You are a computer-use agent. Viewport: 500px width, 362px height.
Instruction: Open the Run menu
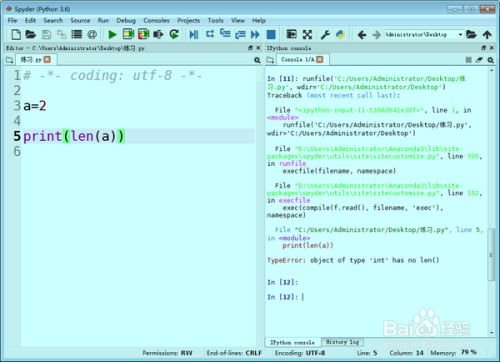coord(103,20)
